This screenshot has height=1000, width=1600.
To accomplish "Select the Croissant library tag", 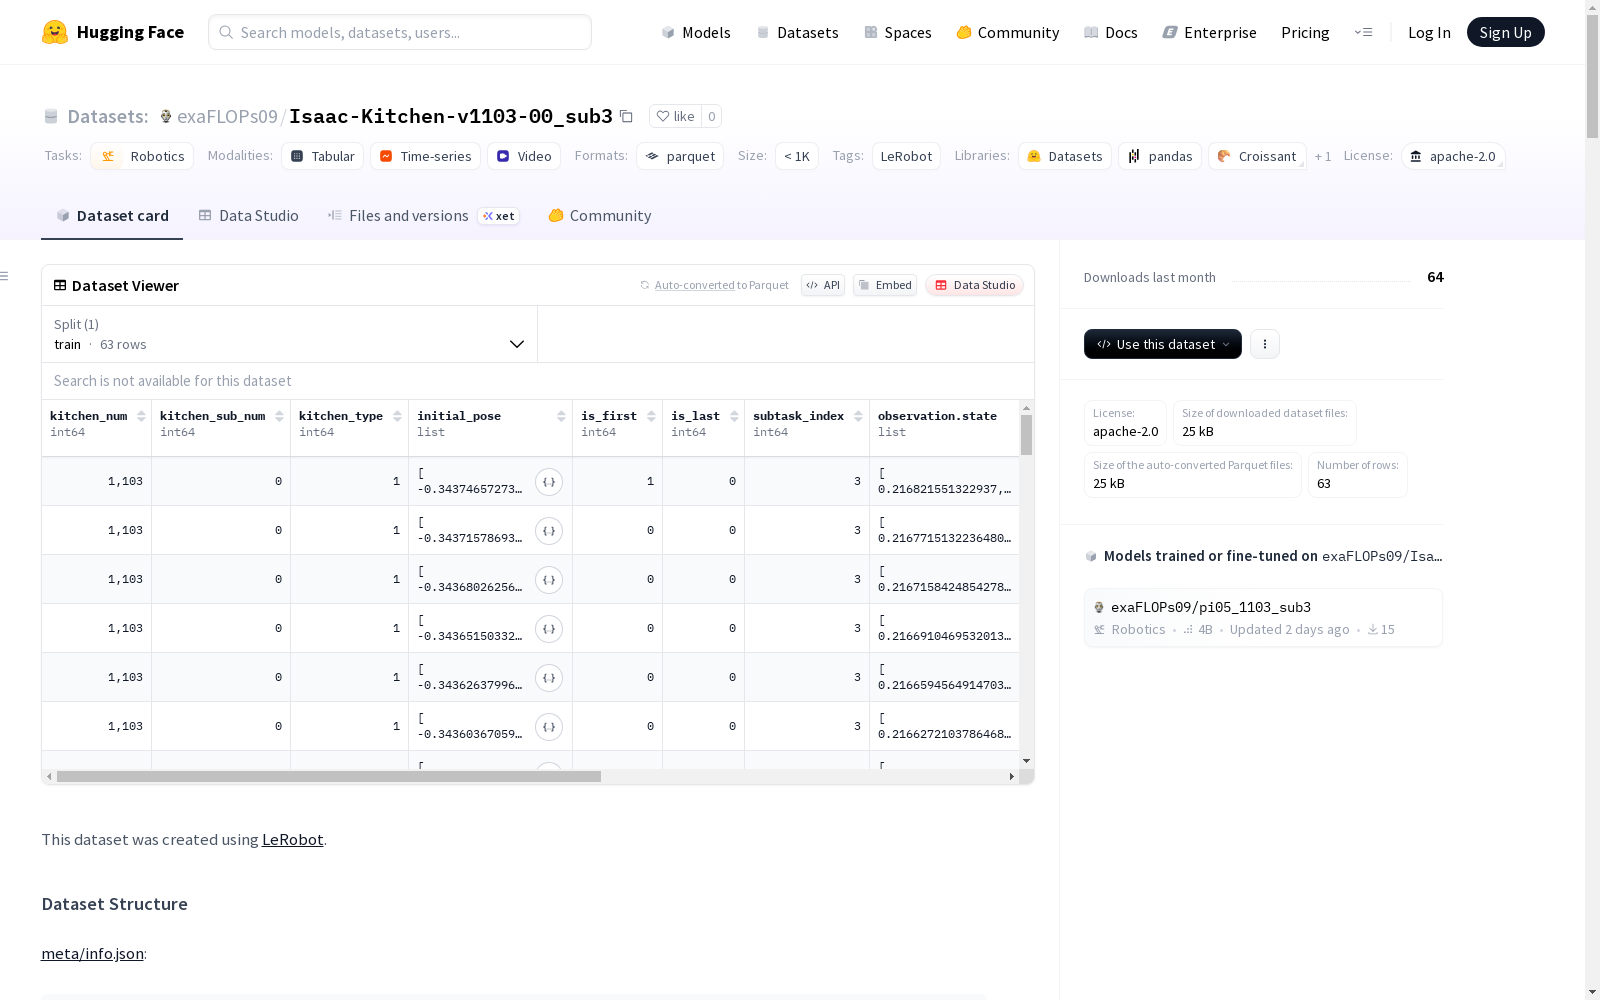I will pos(1257,156).
